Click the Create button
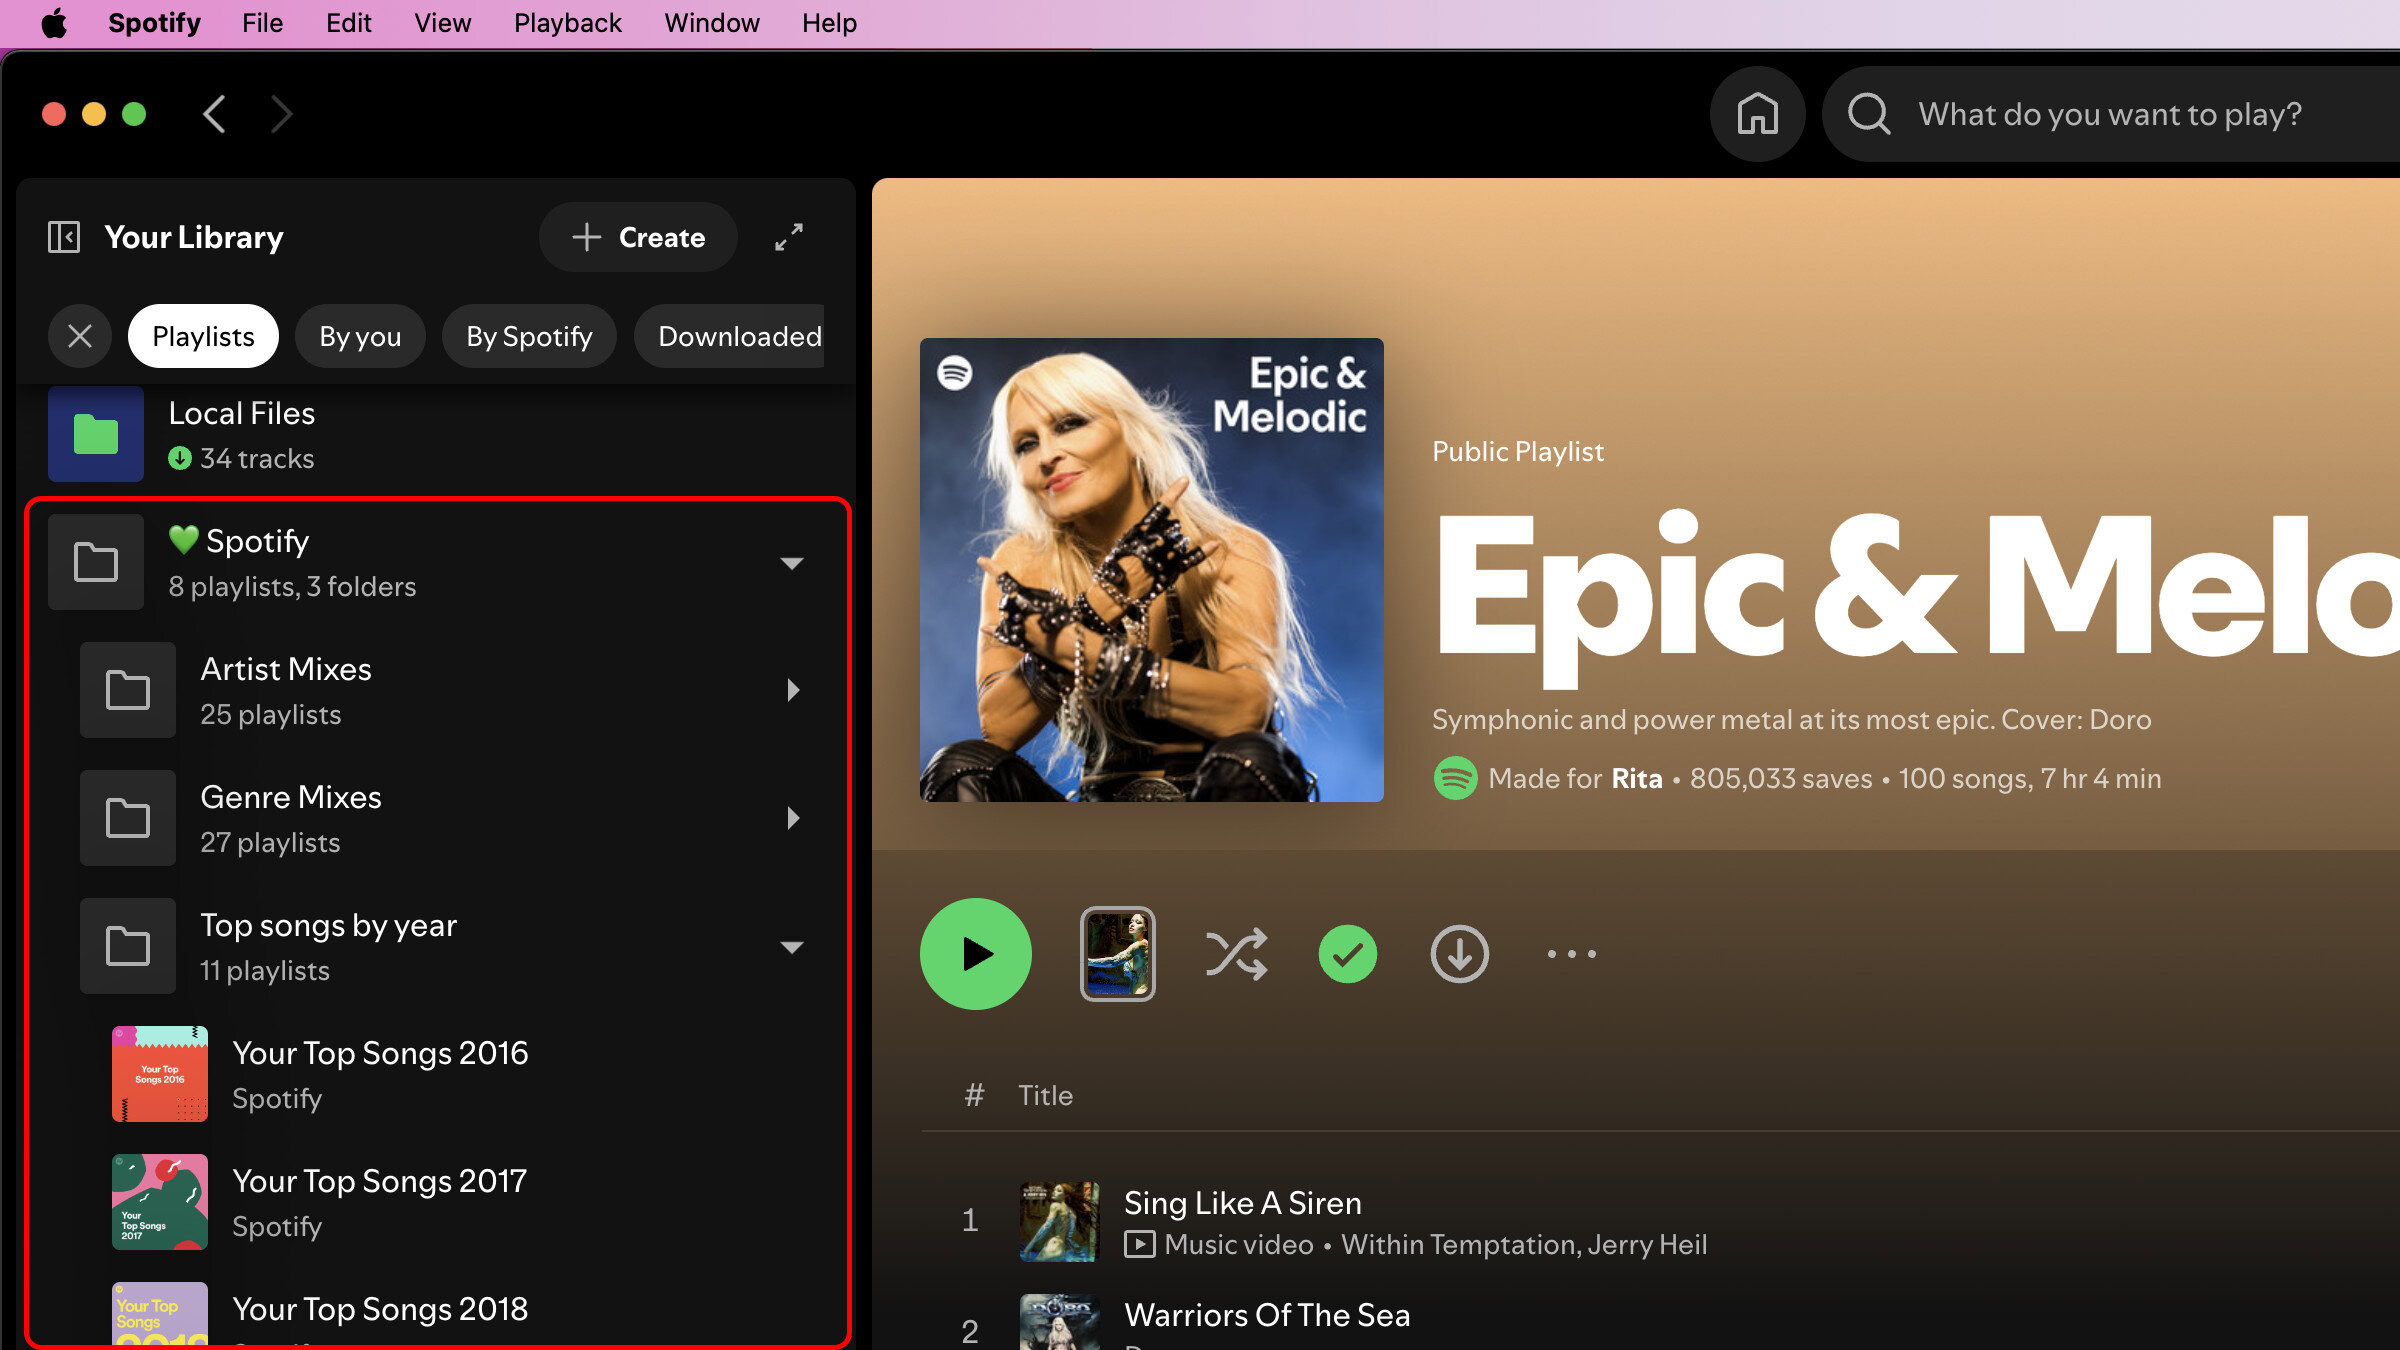The width and height of the screenshot is (2400, 1350). (x=638, y=237)
